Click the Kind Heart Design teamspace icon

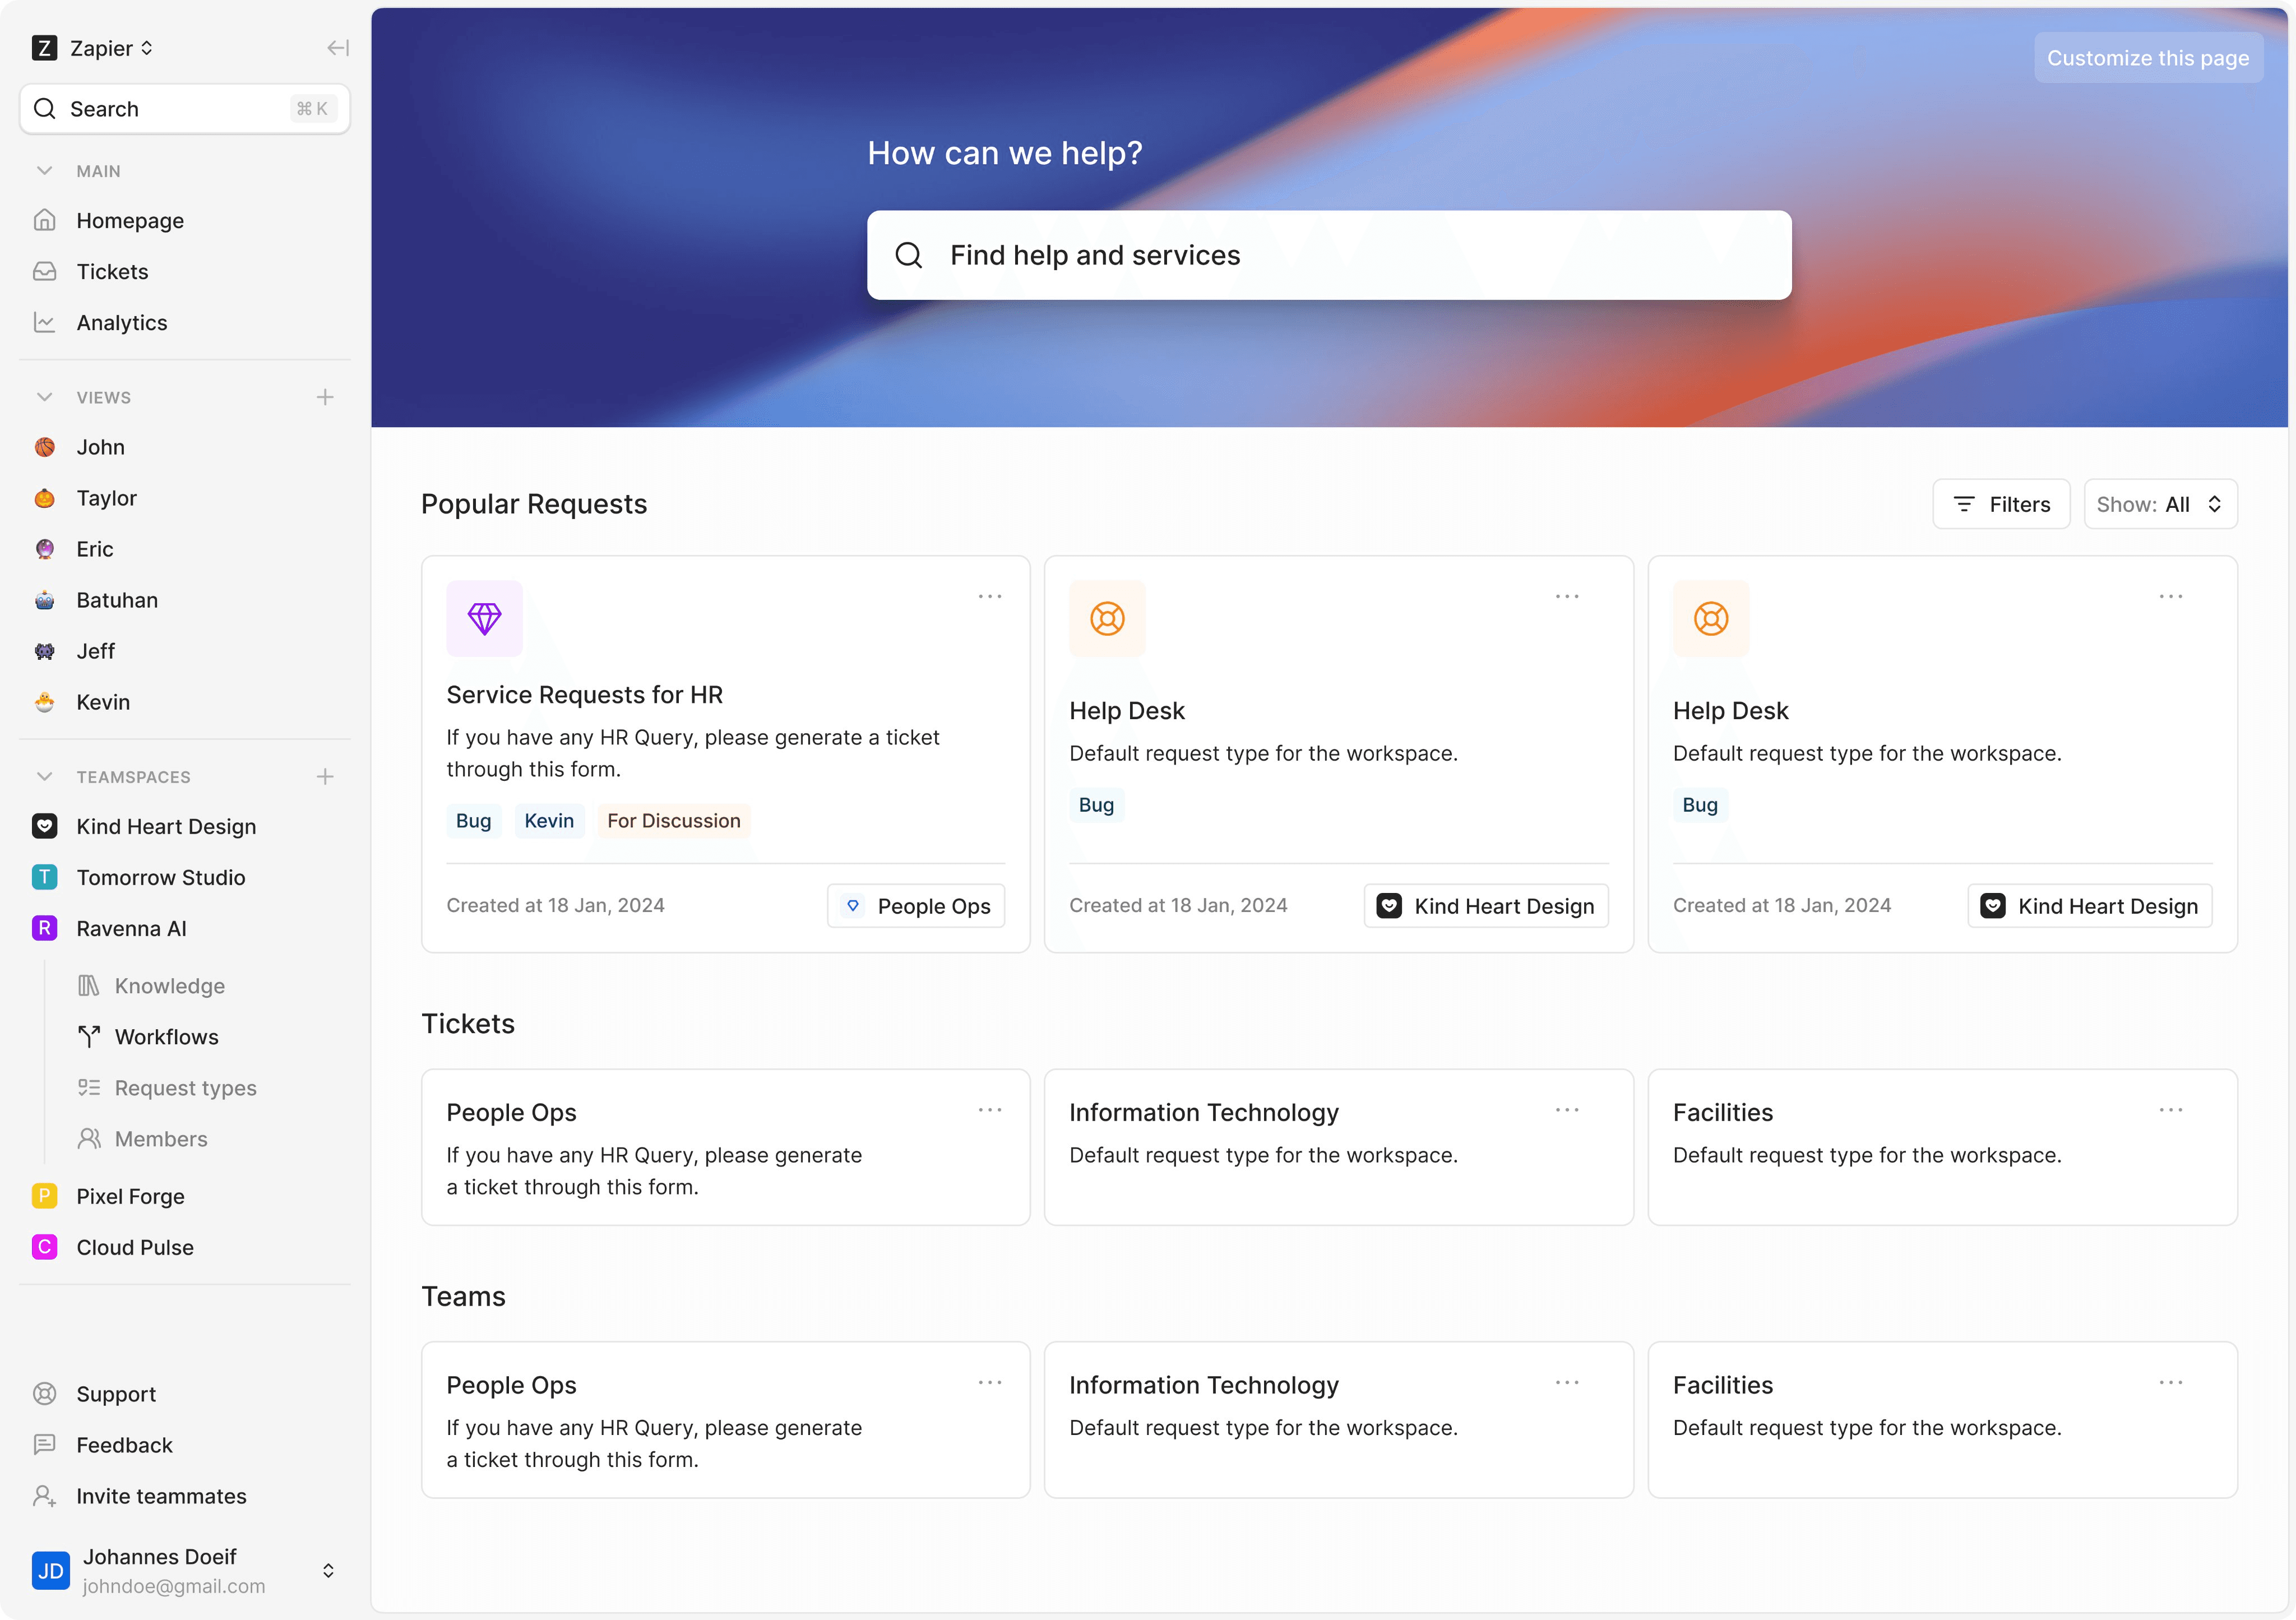pyautogui.click(x=44, y=826)
